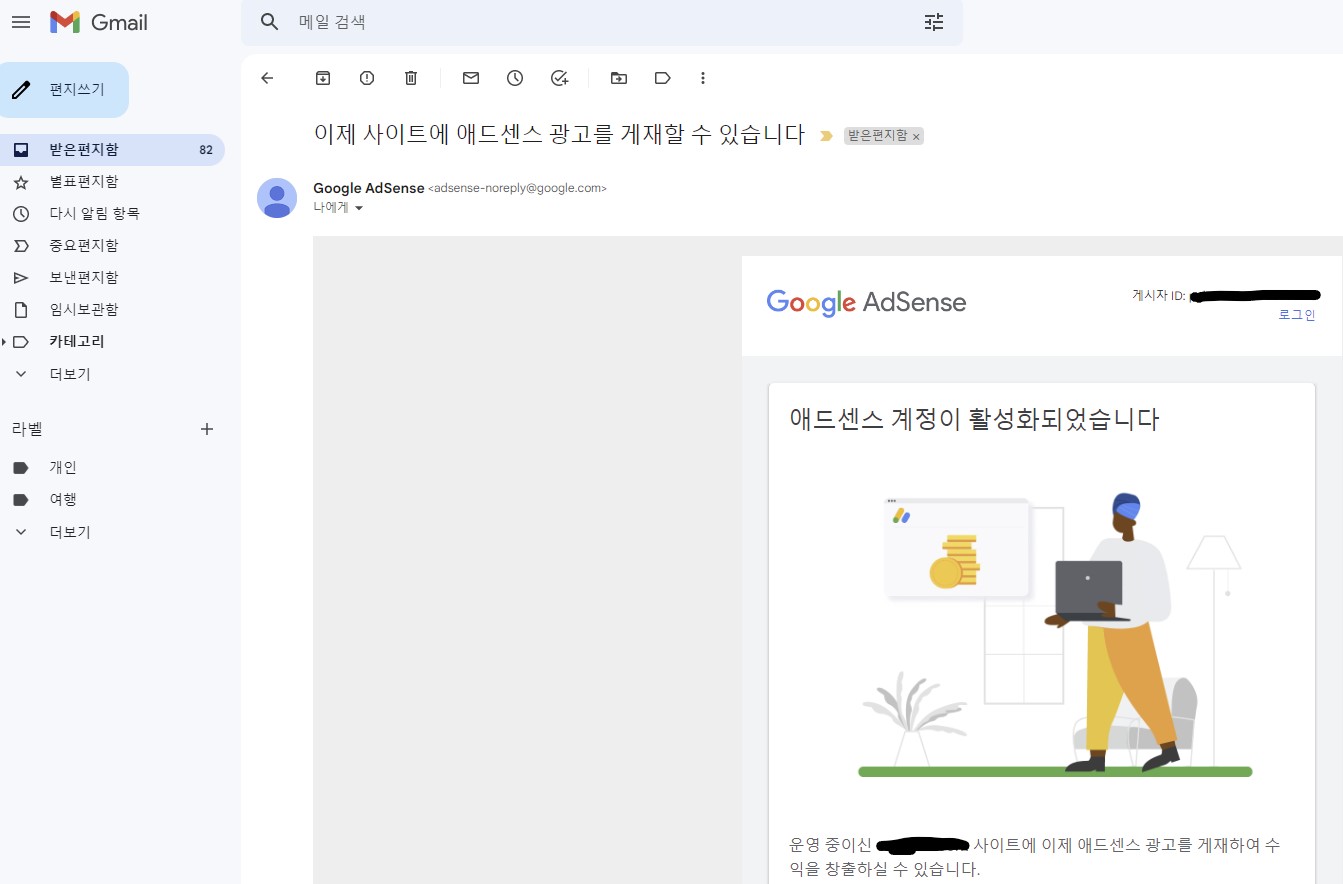Click the adsense-noreply@google.com address

tap(517, 188)
